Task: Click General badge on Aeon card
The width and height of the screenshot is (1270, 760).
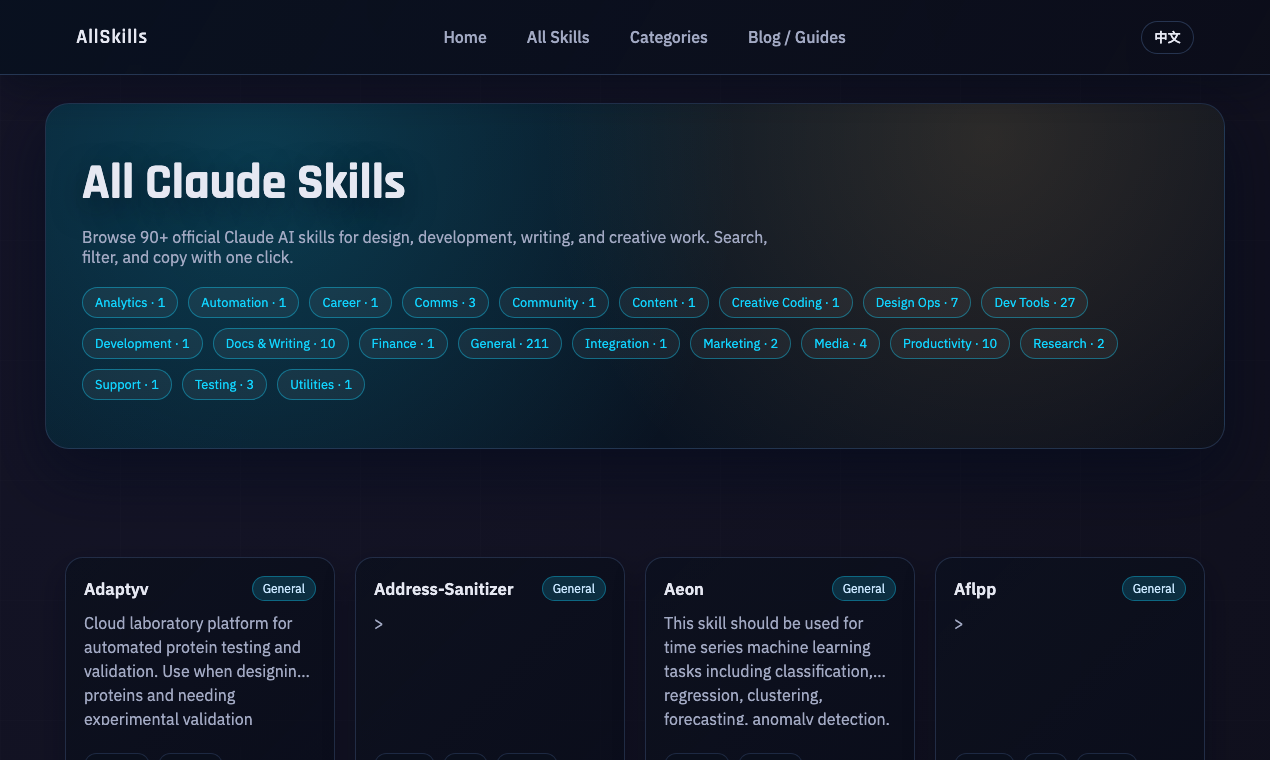Action: tap(864, 589)
